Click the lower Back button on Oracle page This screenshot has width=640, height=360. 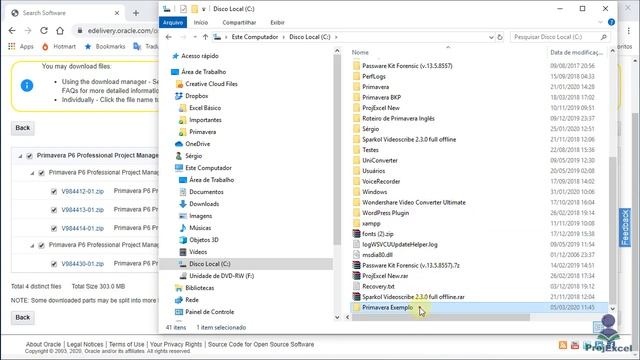pyautogui.click(x=22, y=318)
